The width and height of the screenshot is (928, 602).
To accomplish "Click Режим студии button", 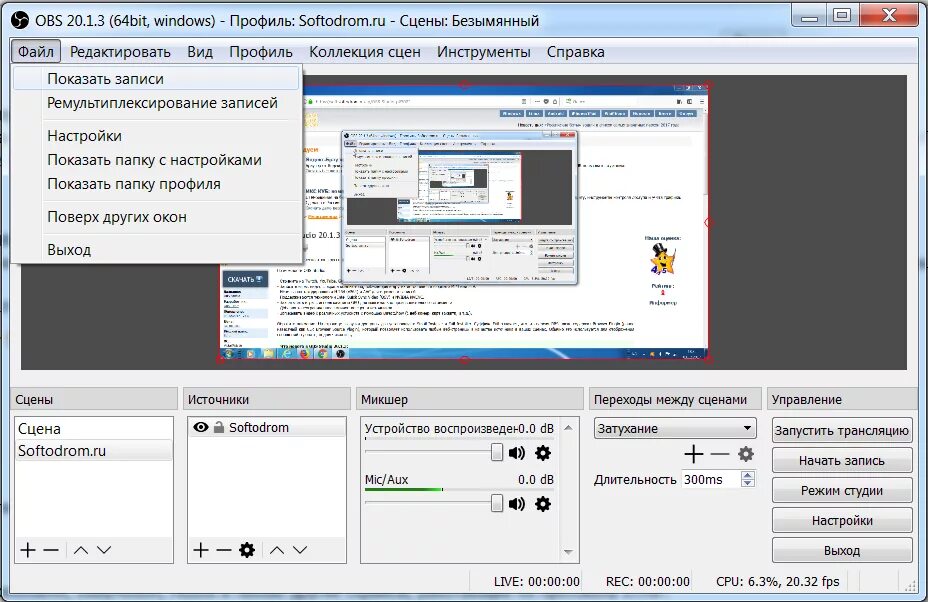I will 842,490.
